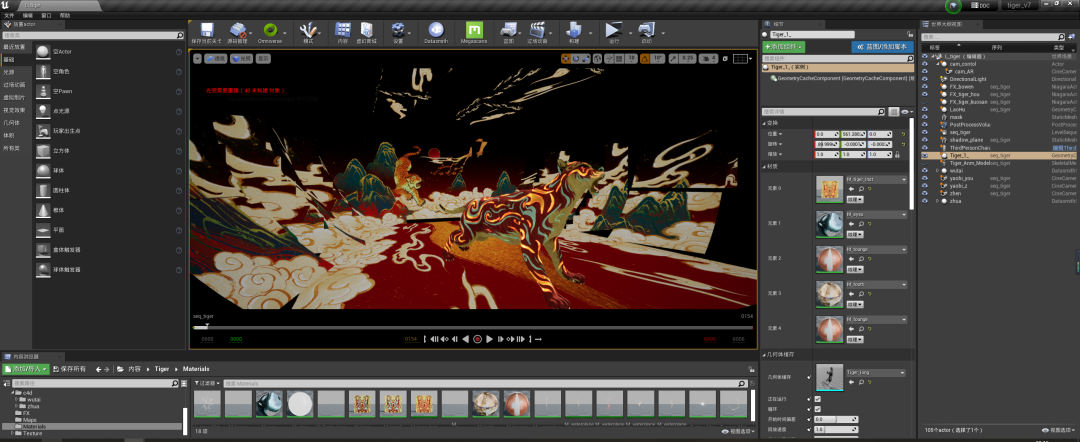
Task: Open the Tiger_tiang geometry cache dropdown
Action: [876, 372]
